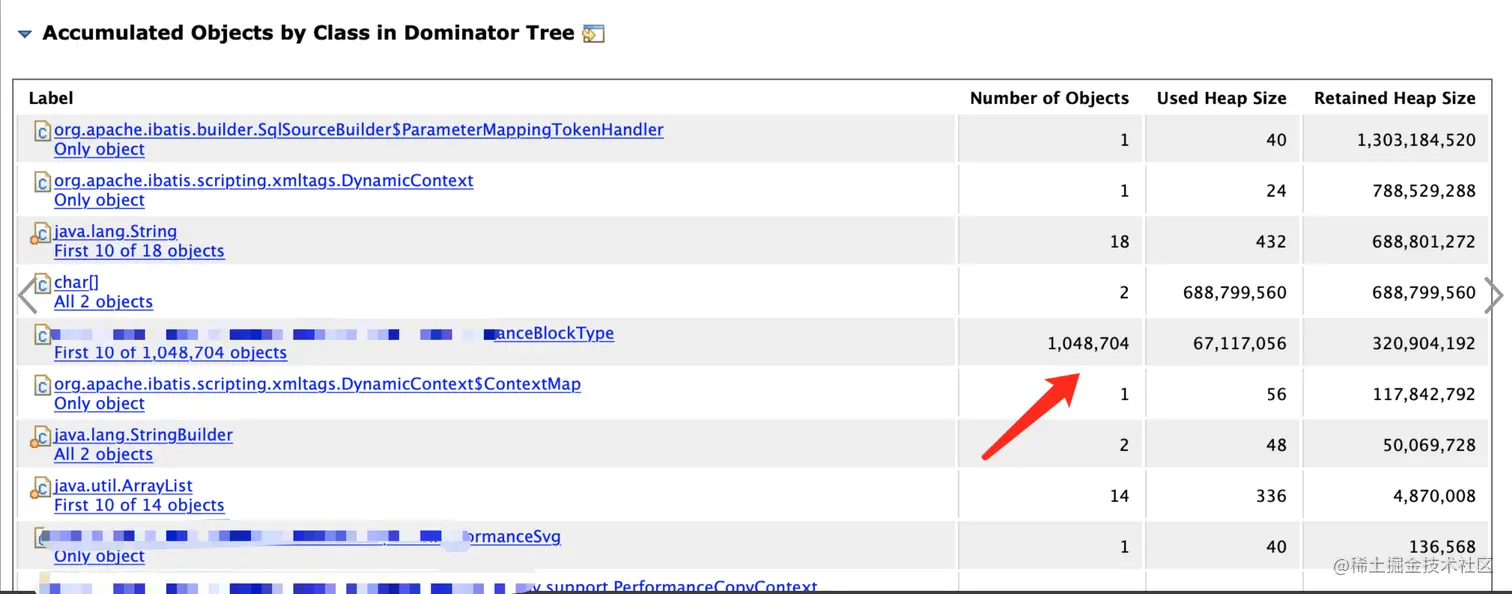Open the java.util.ArrayList class link
This screenshot has height=594, width=1512.
(123, 486)
